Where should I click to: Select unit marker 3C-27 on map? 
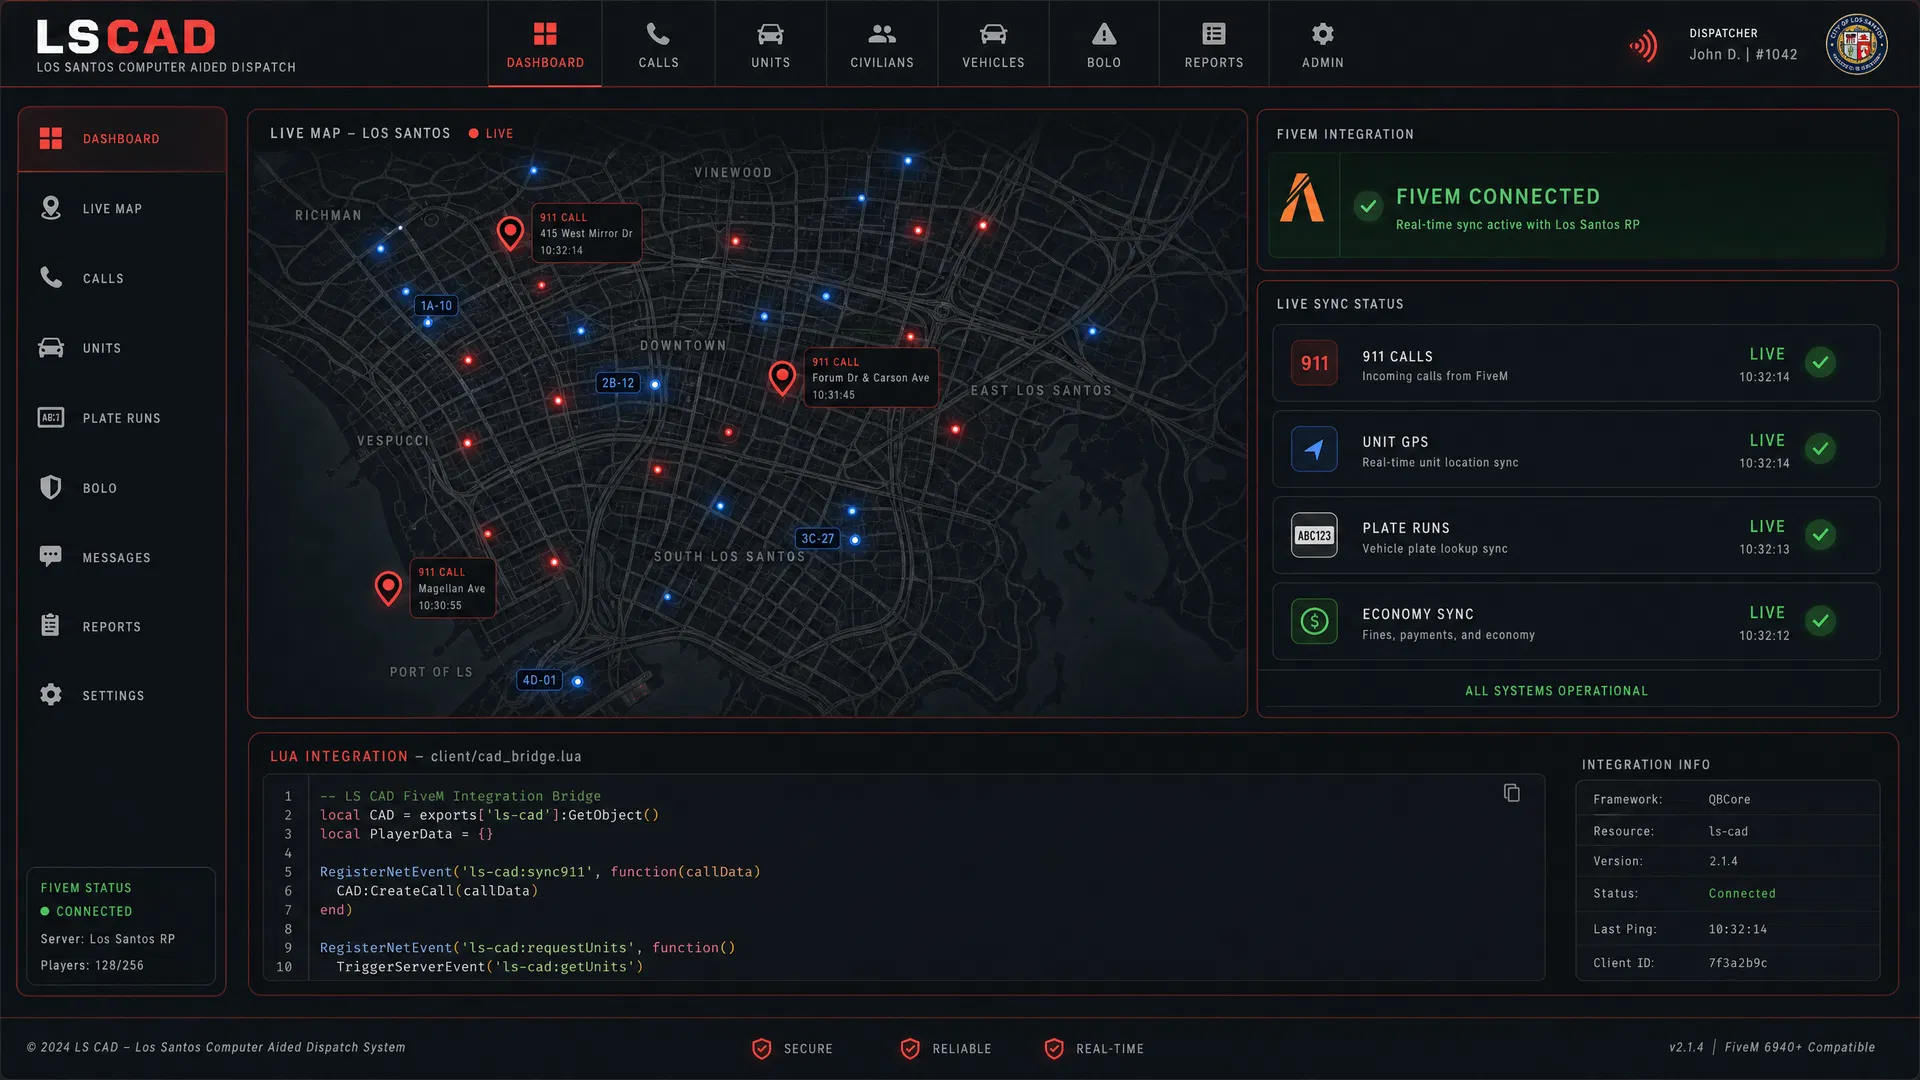pos(817,538)
